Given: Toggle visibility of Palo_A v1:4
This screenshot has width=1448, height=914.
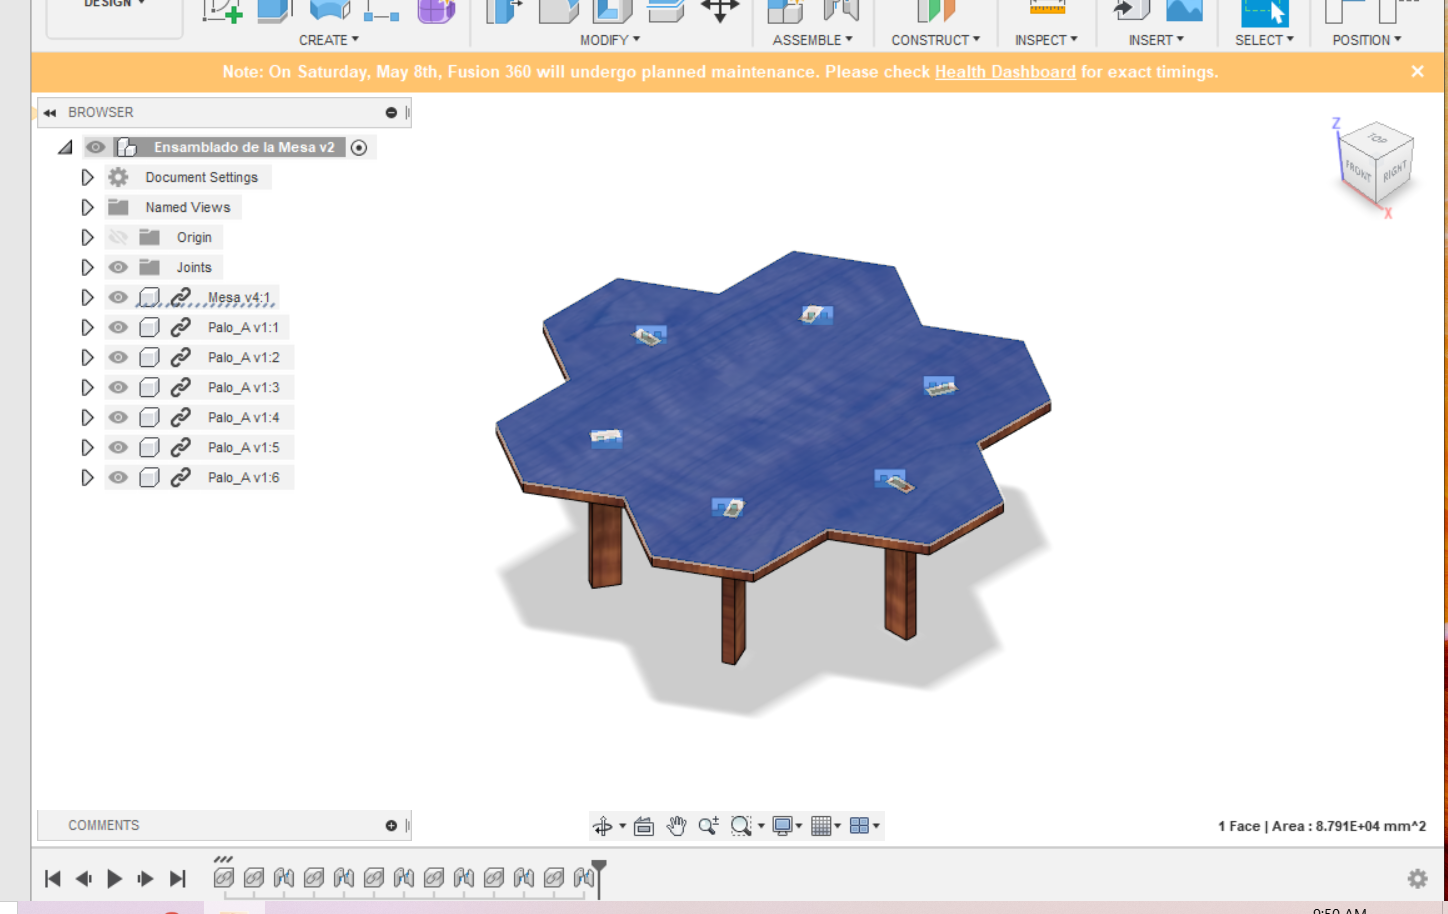Looking at the screenshot, I should [118, 417].
